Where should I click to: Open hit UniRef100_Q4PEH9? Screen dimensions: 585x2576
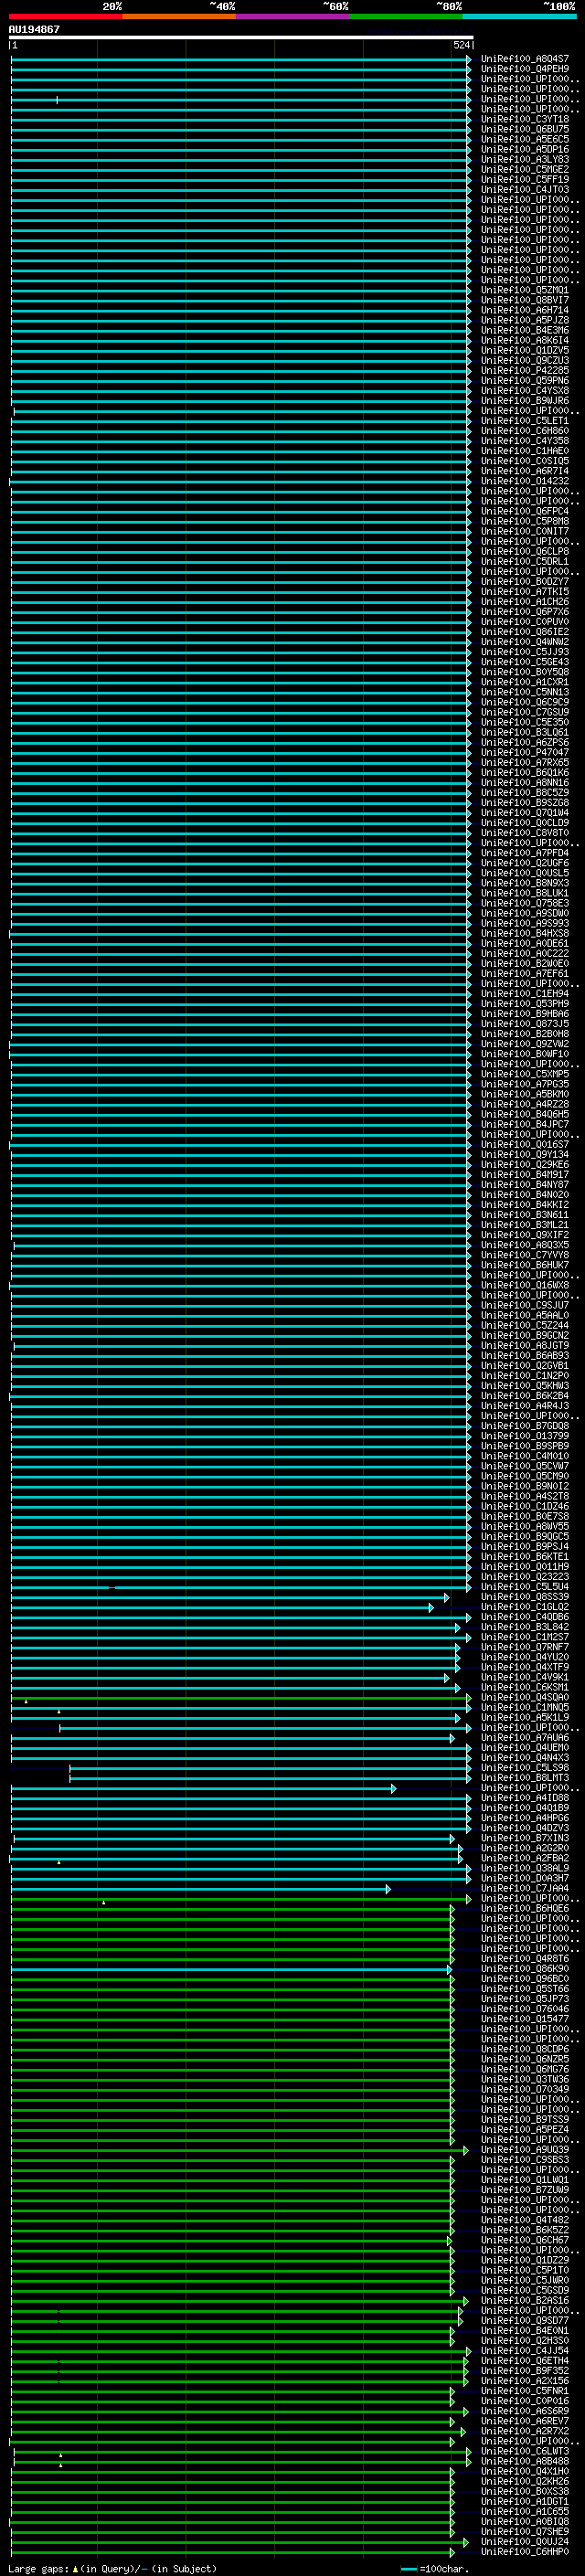pos(525,69)
